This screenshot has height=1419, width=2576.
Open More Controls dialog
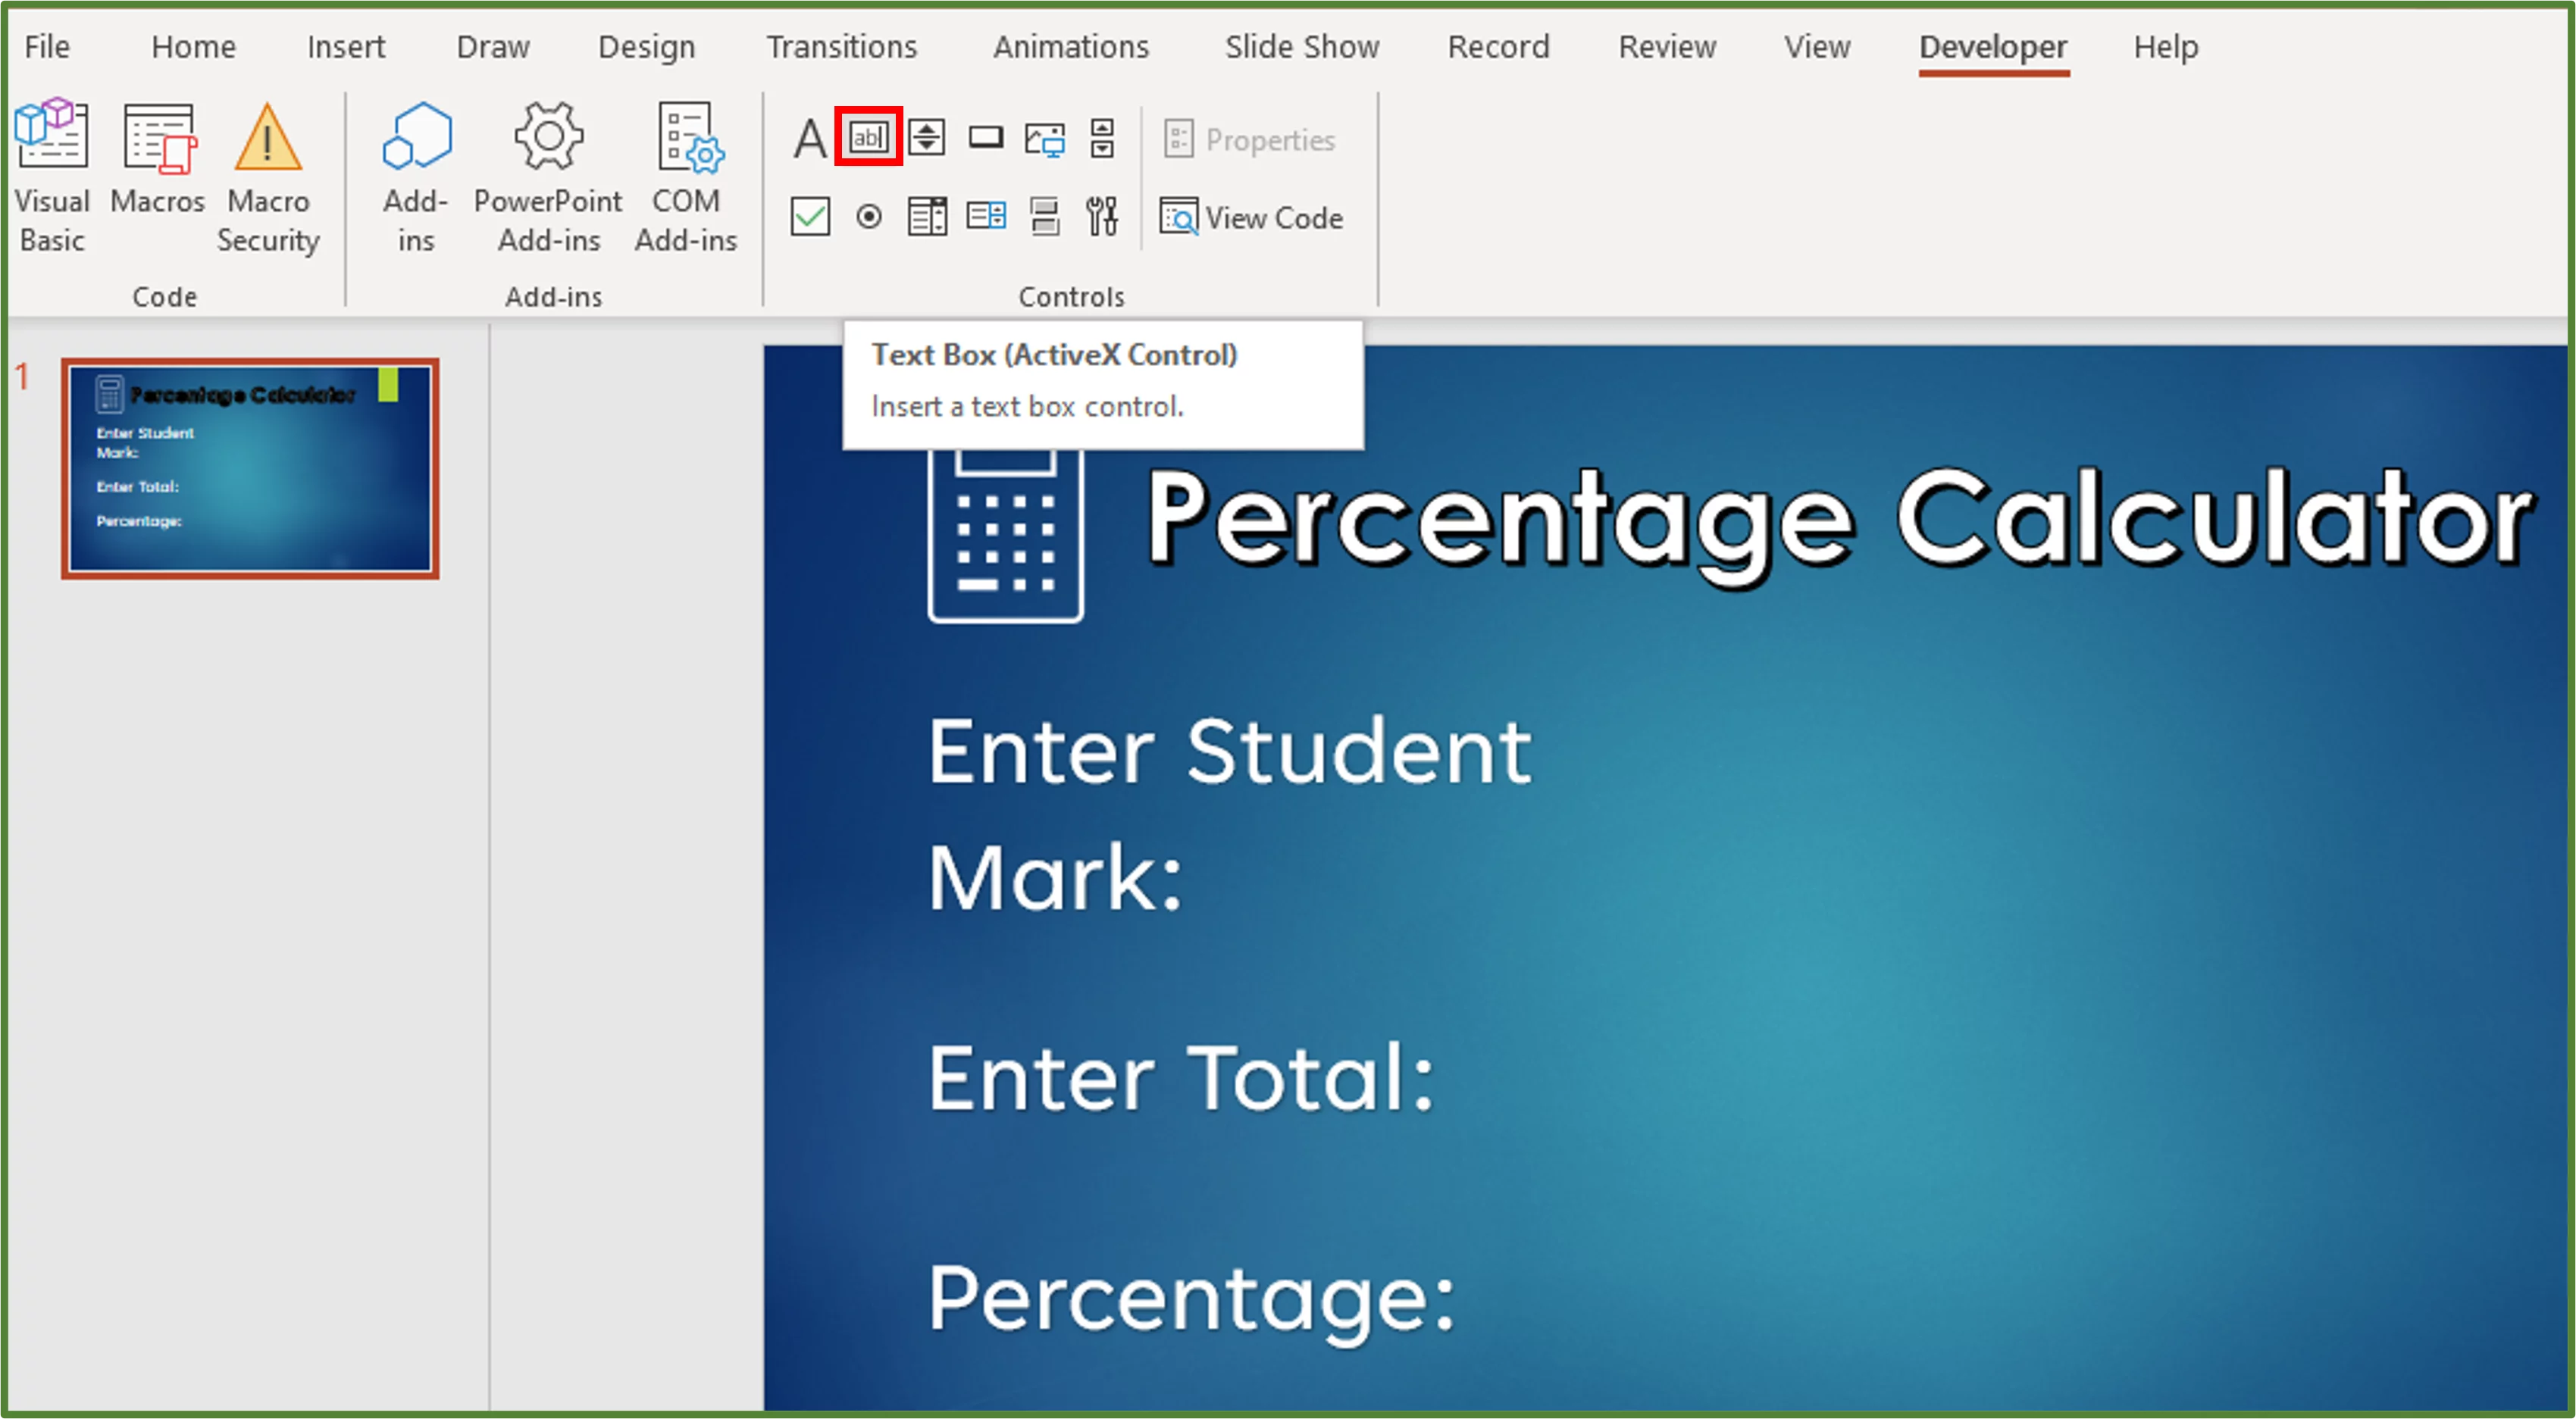click(x=1101, y=215)
